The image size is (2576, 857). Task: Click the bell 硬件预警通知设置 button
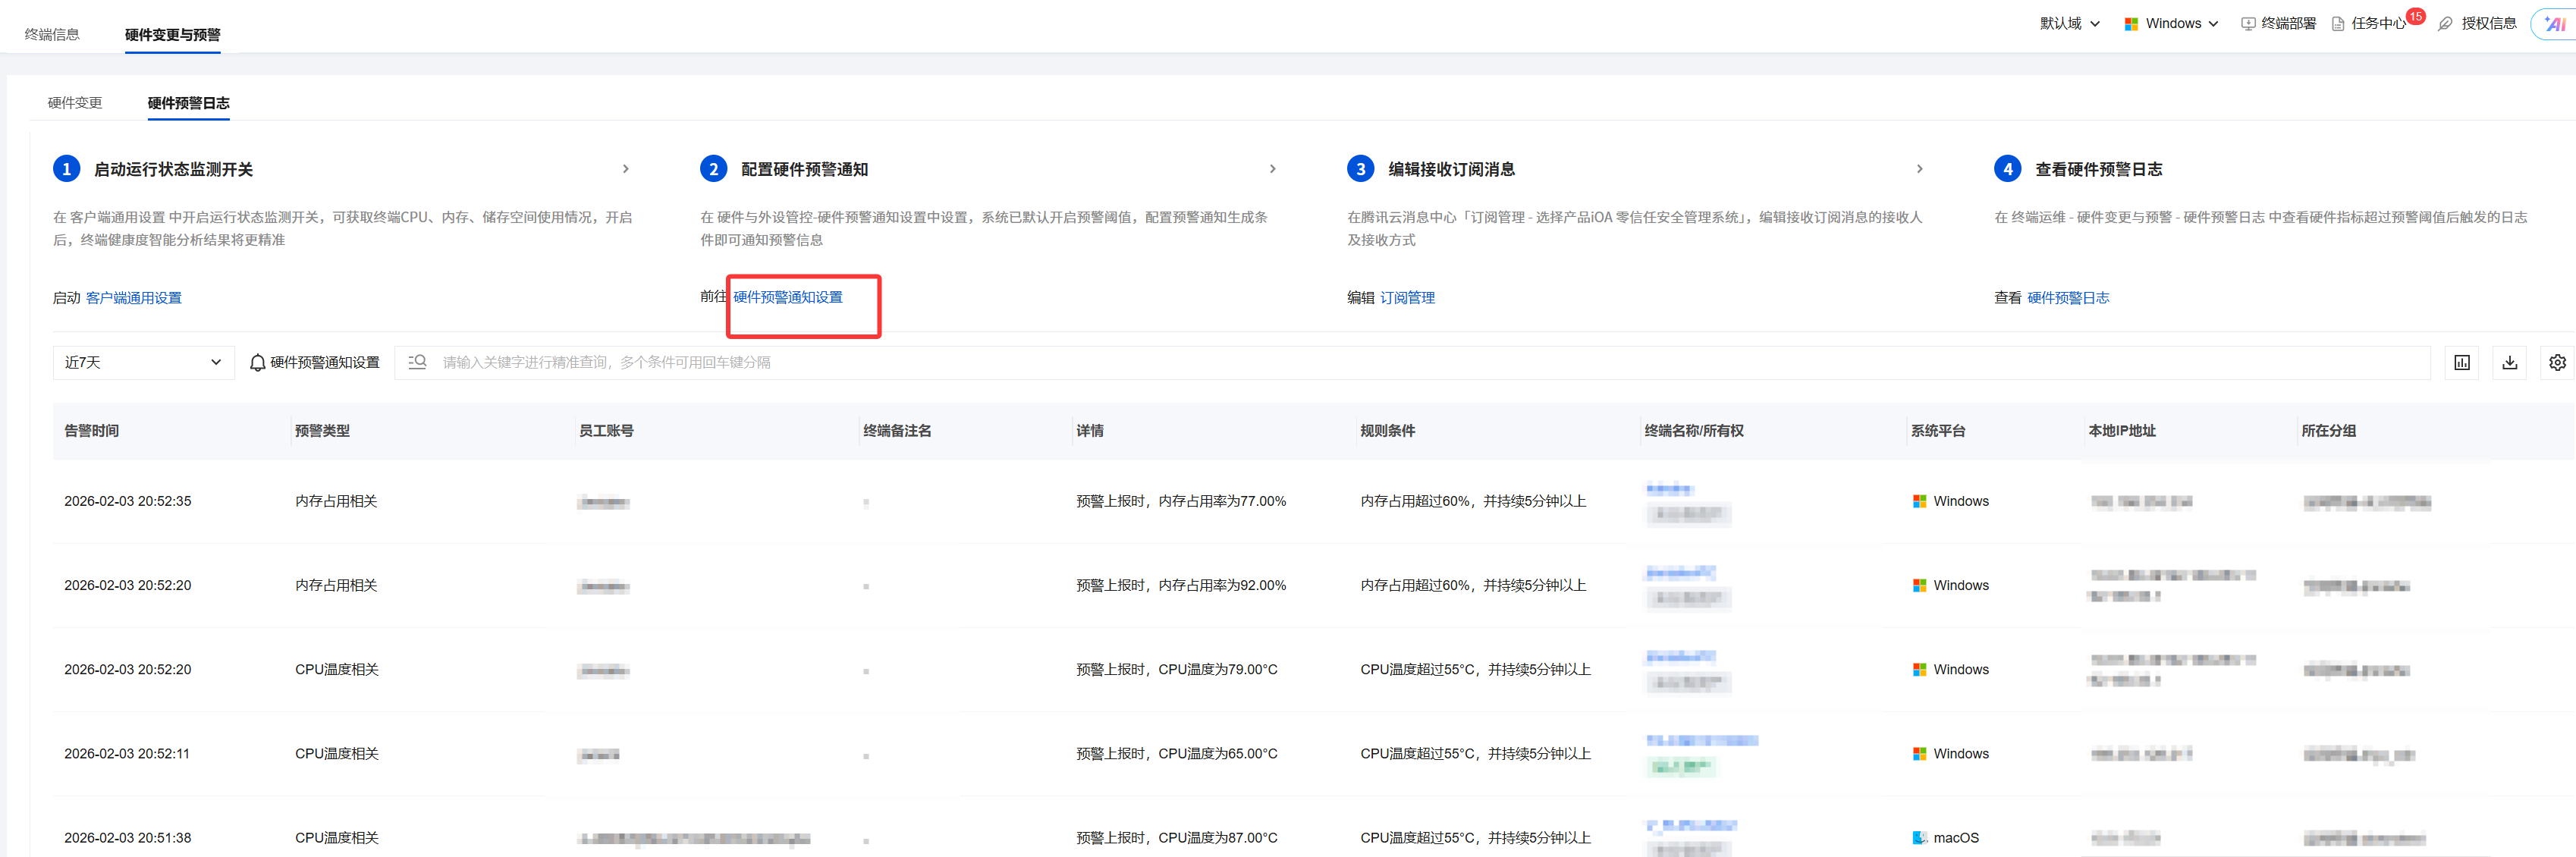click(x=315, y=363)
